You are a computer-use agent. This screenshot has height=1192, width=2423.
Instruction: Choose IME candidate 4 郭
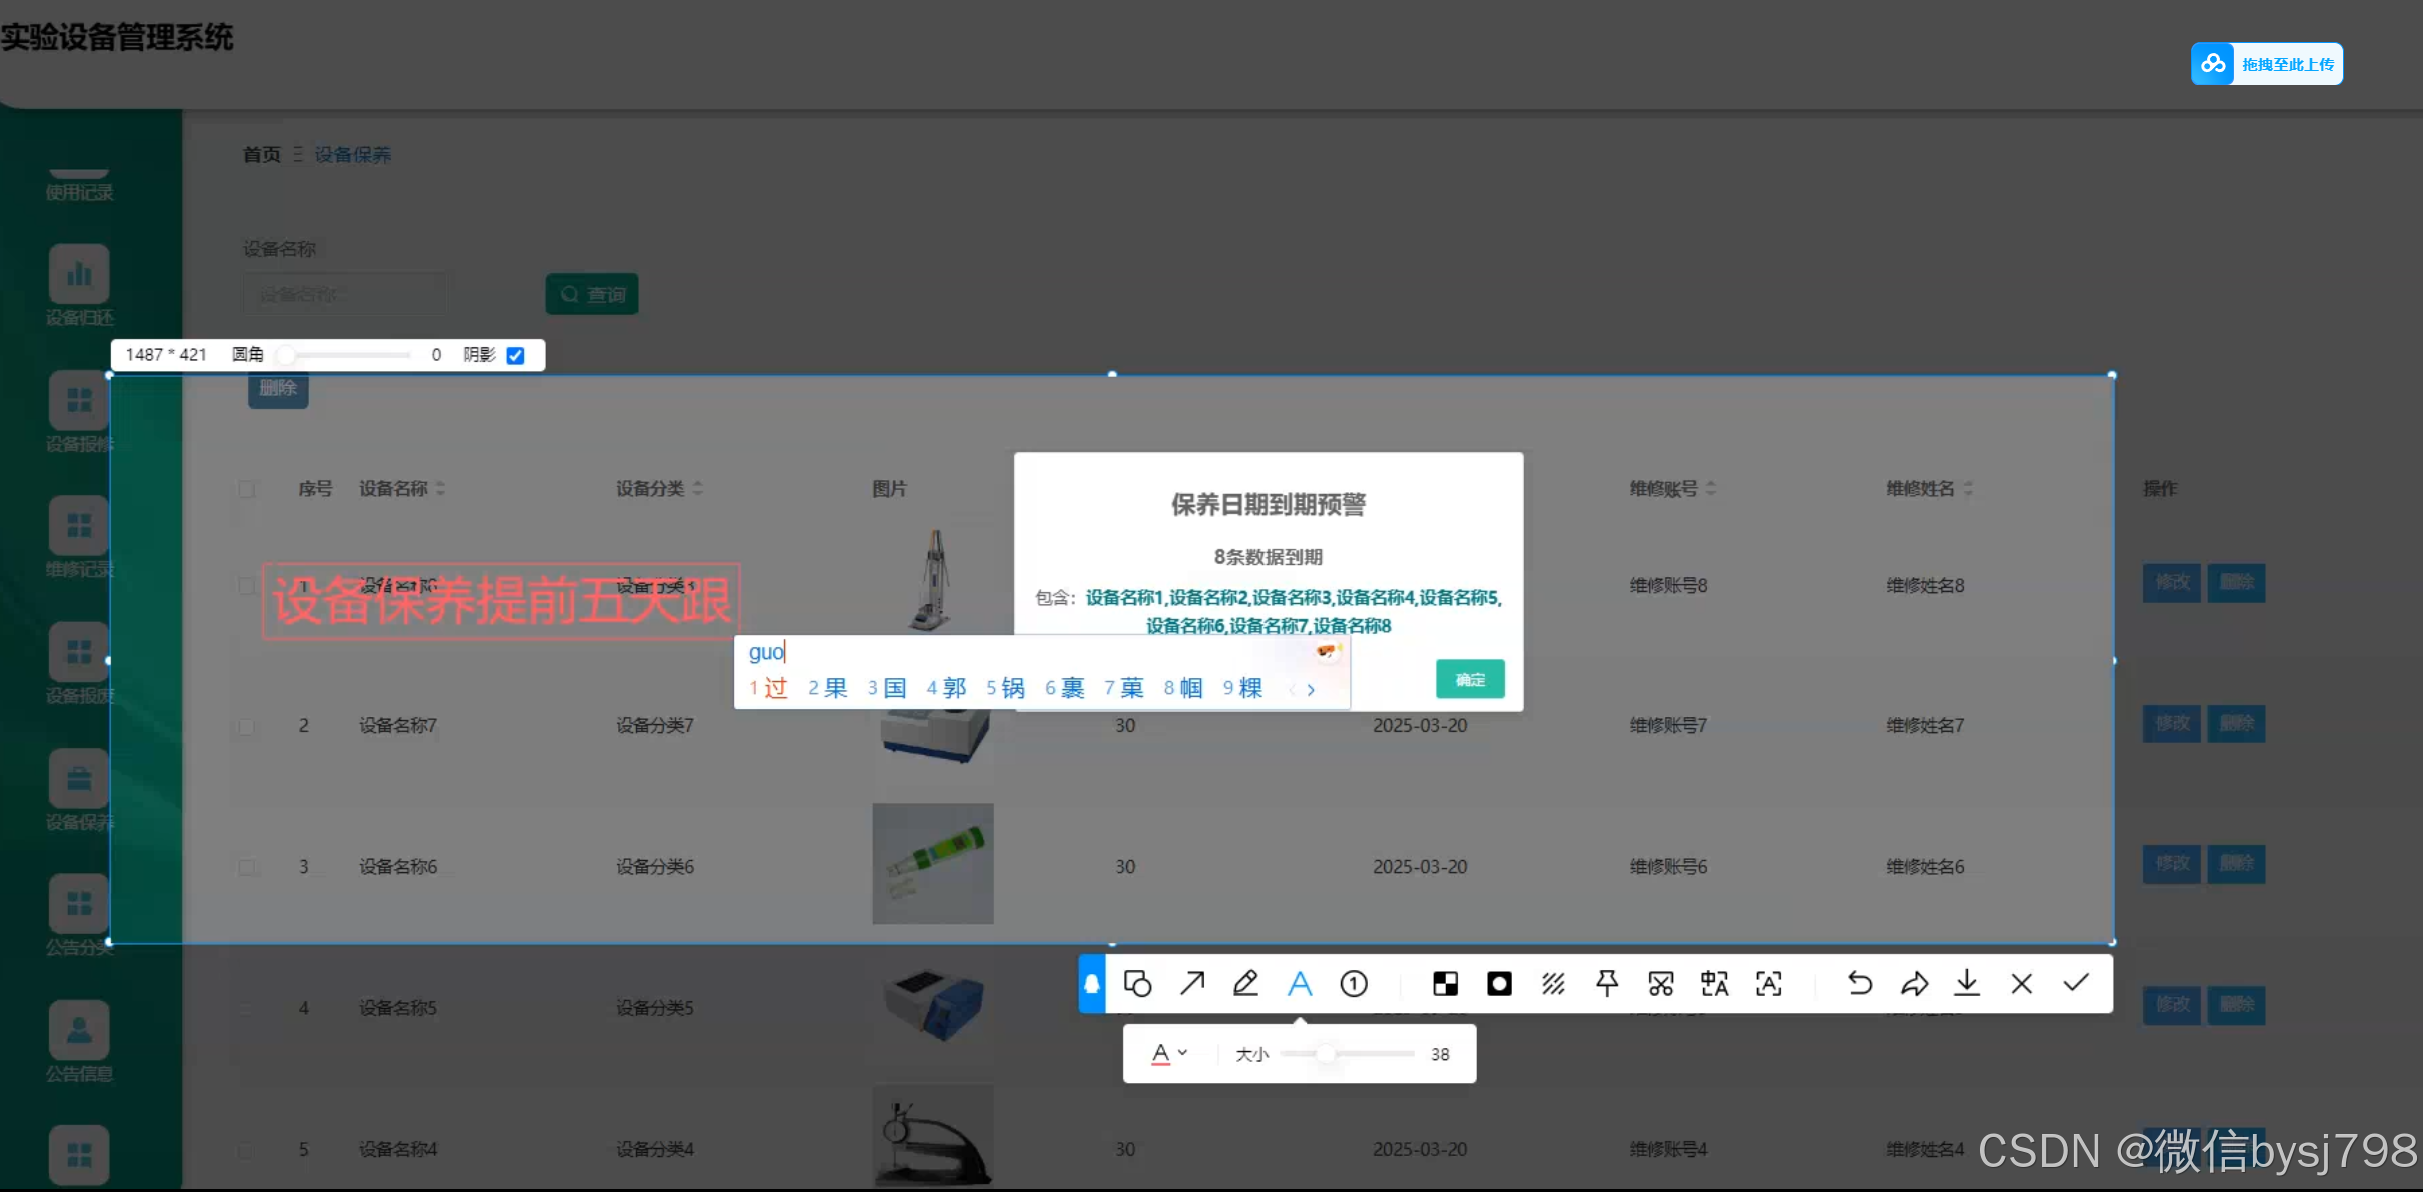(x=946, y=688)
